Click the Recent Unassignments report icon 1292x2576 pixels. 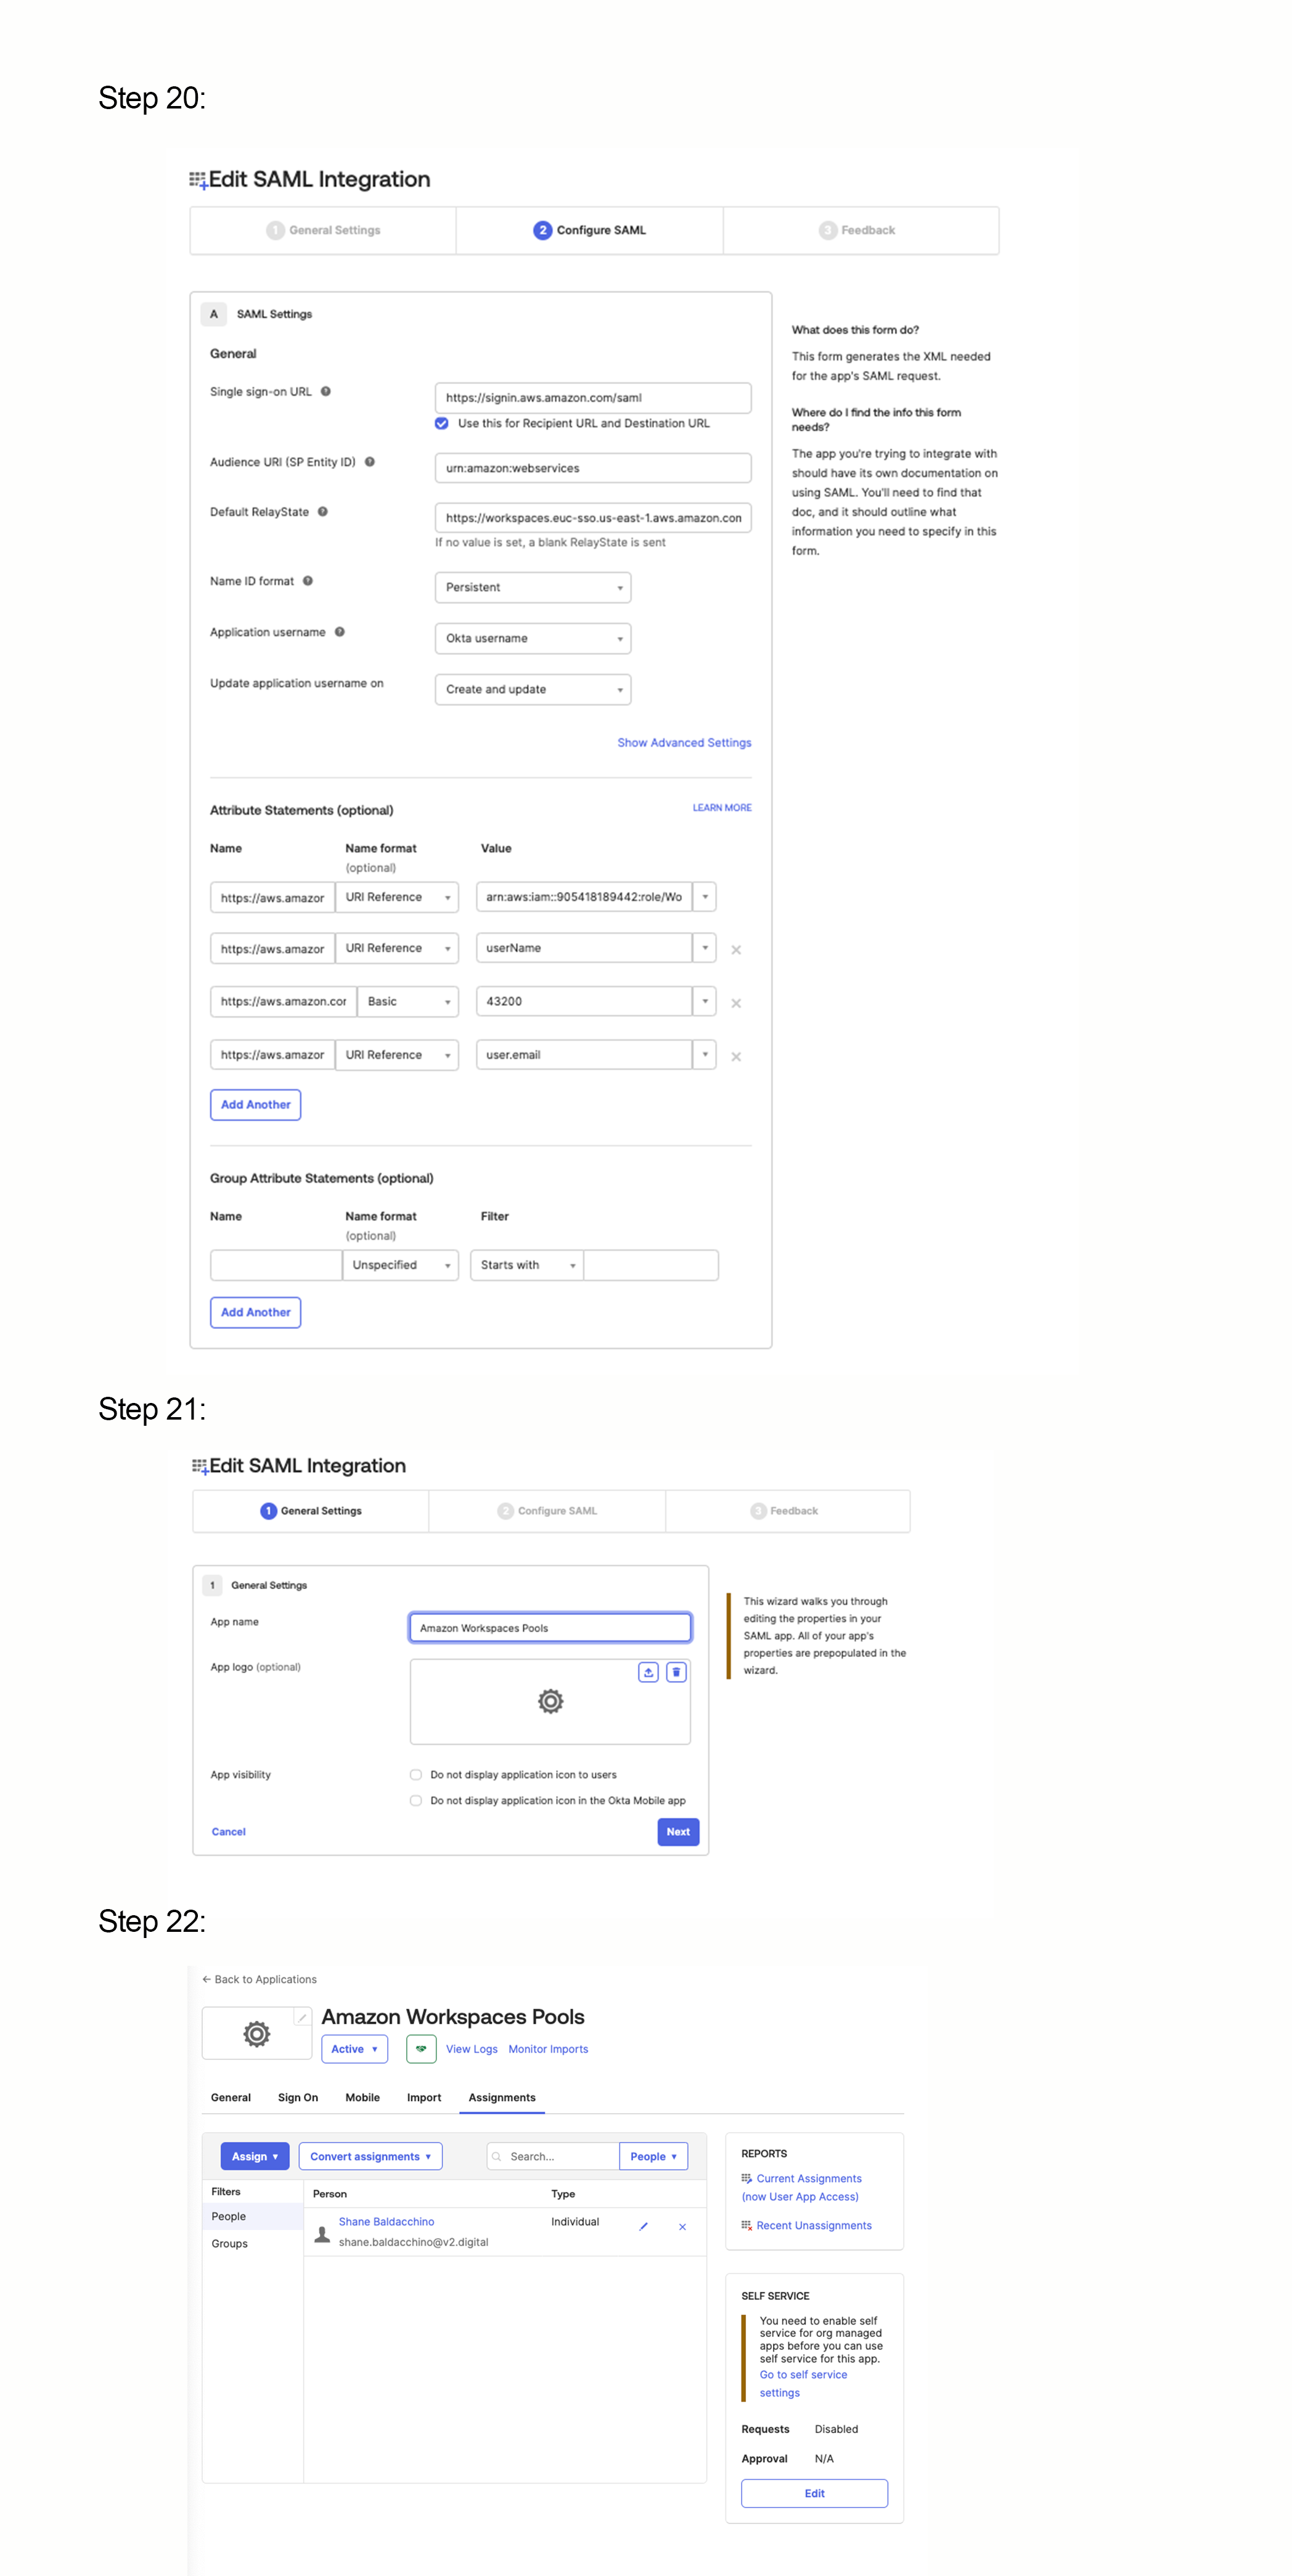pyautogui.click(x=747, y=2226)
